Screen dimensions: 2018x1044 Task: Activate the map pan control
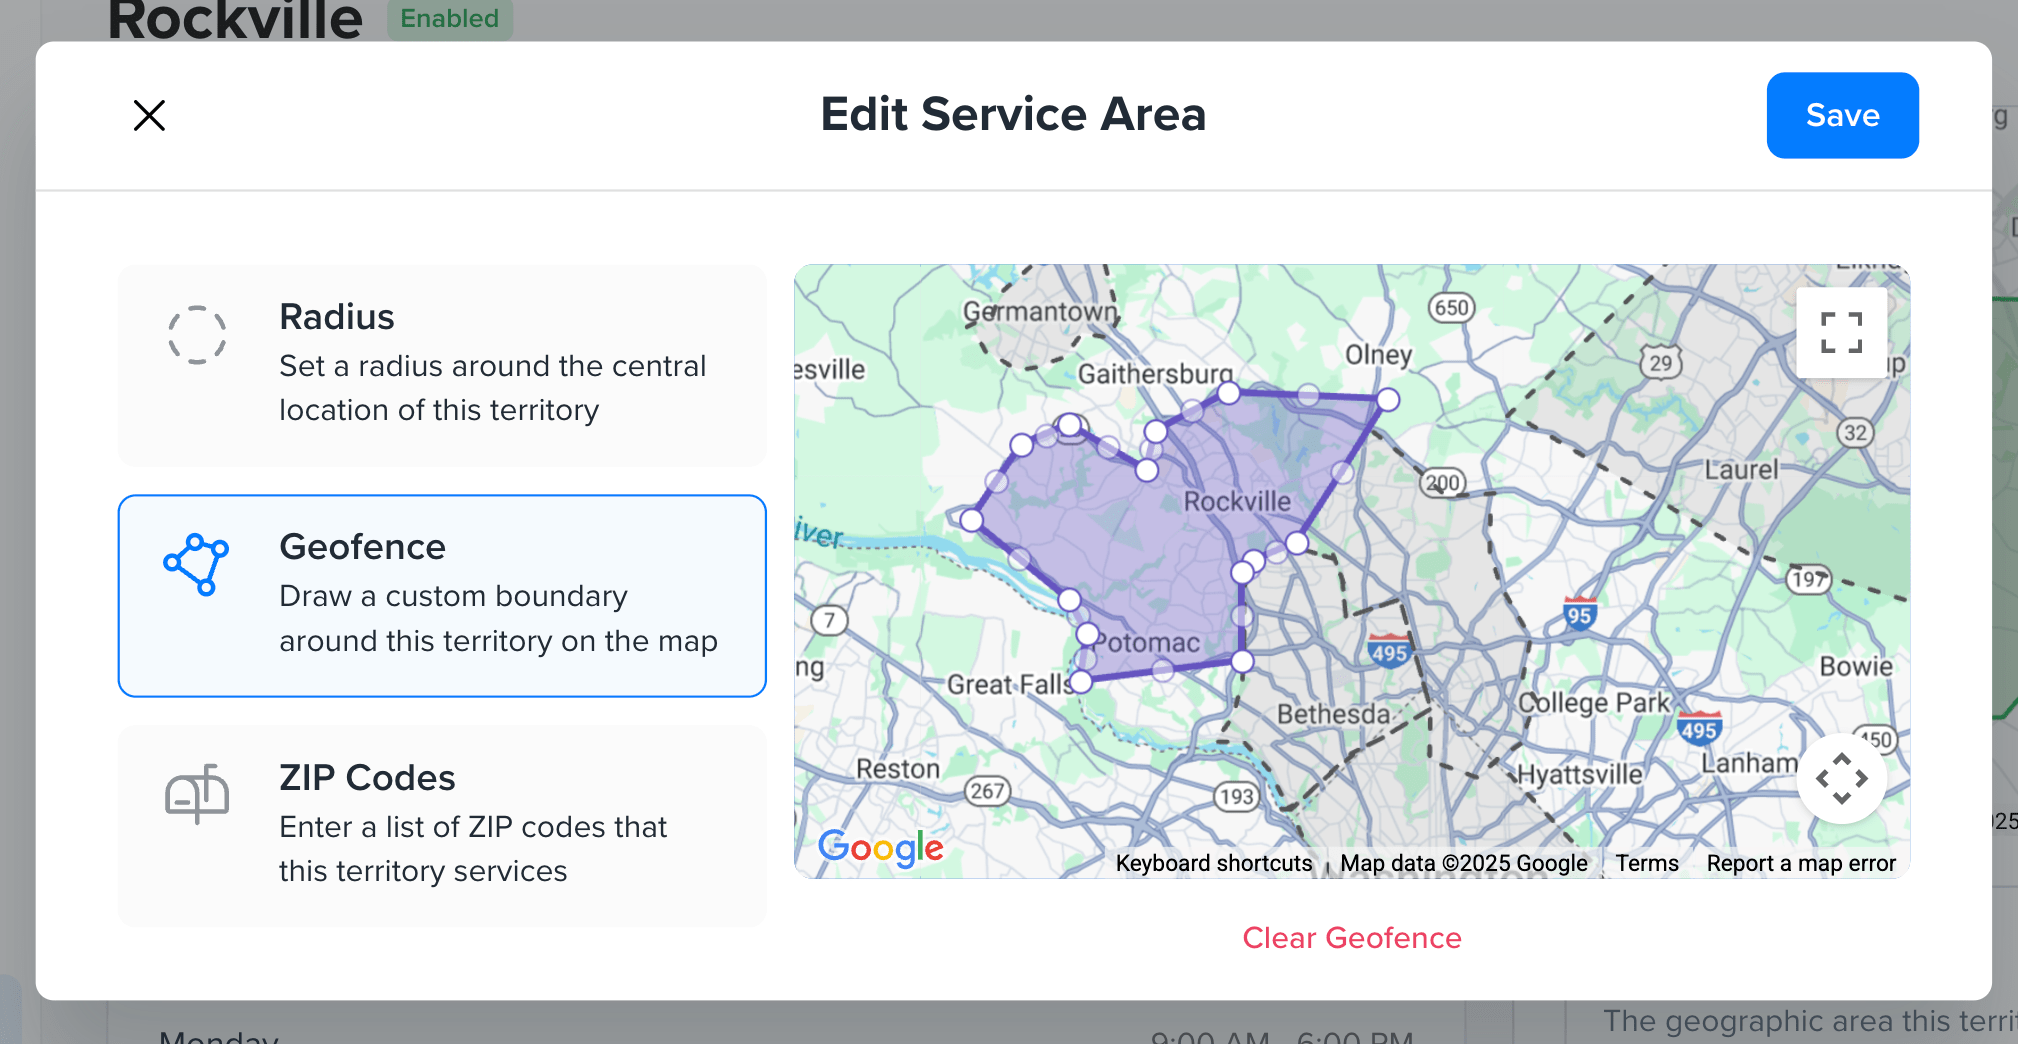pos(1841,778)
